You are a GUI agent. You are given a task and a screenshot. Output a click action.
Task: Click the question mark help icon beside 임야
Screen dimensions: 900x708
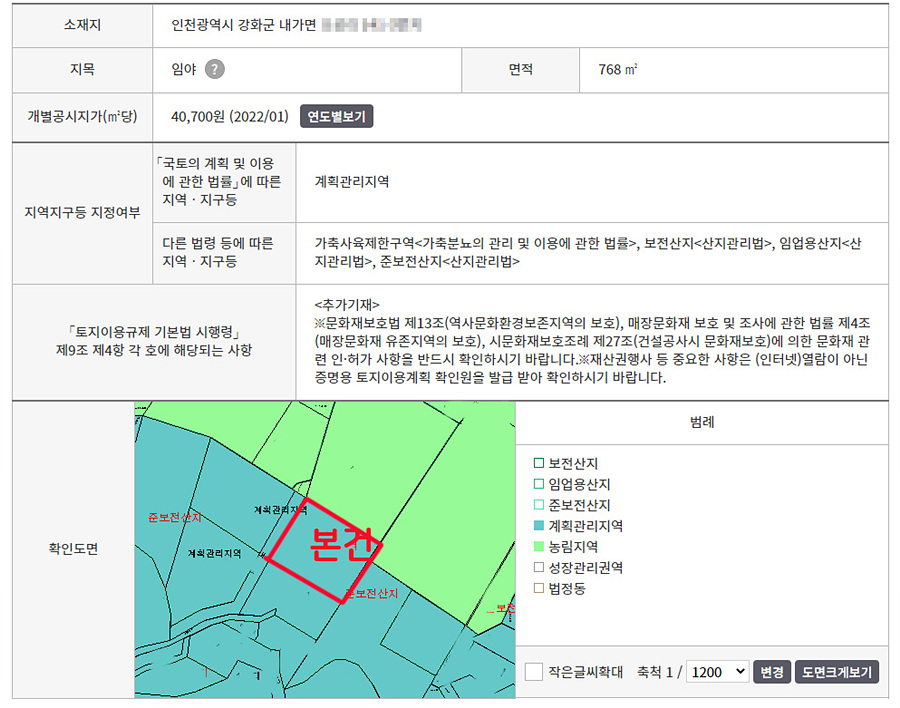click(x=214, y=69)
